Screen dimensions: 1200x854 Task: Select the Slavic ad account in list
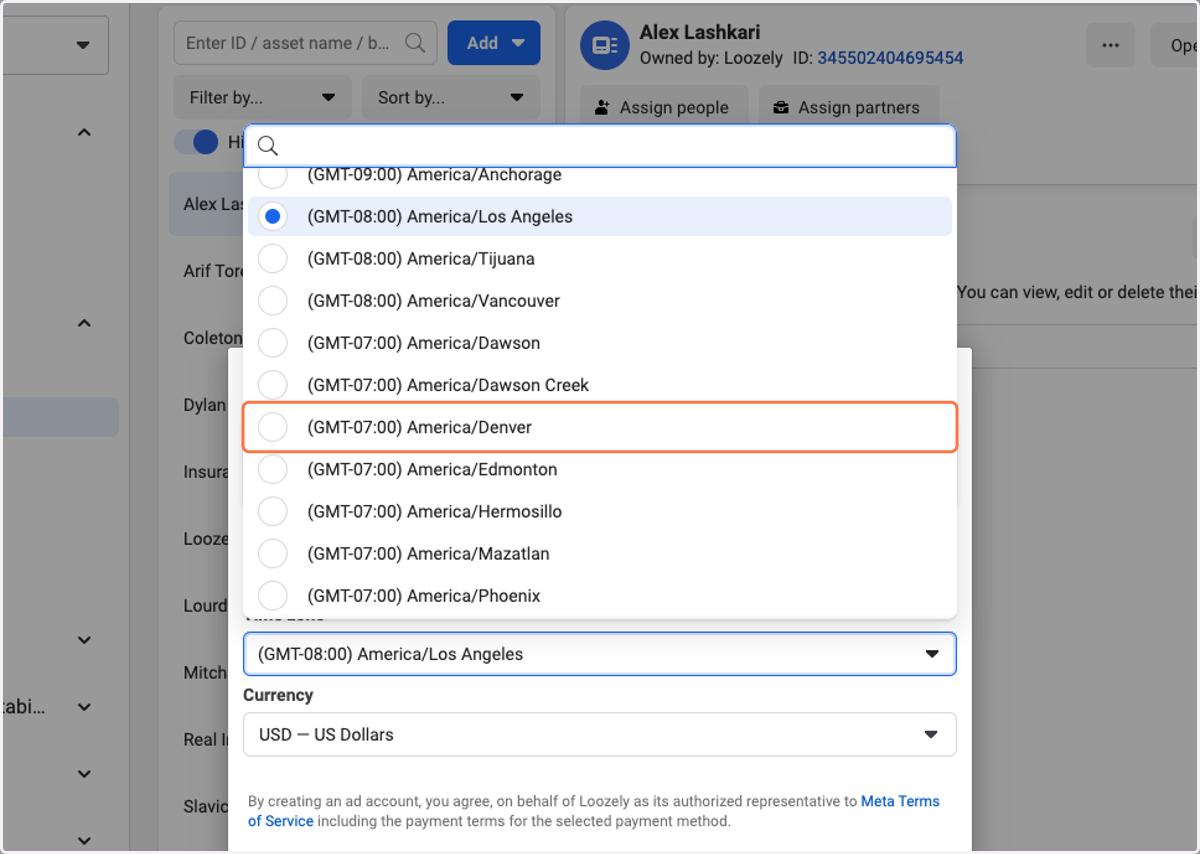point(206,807)
